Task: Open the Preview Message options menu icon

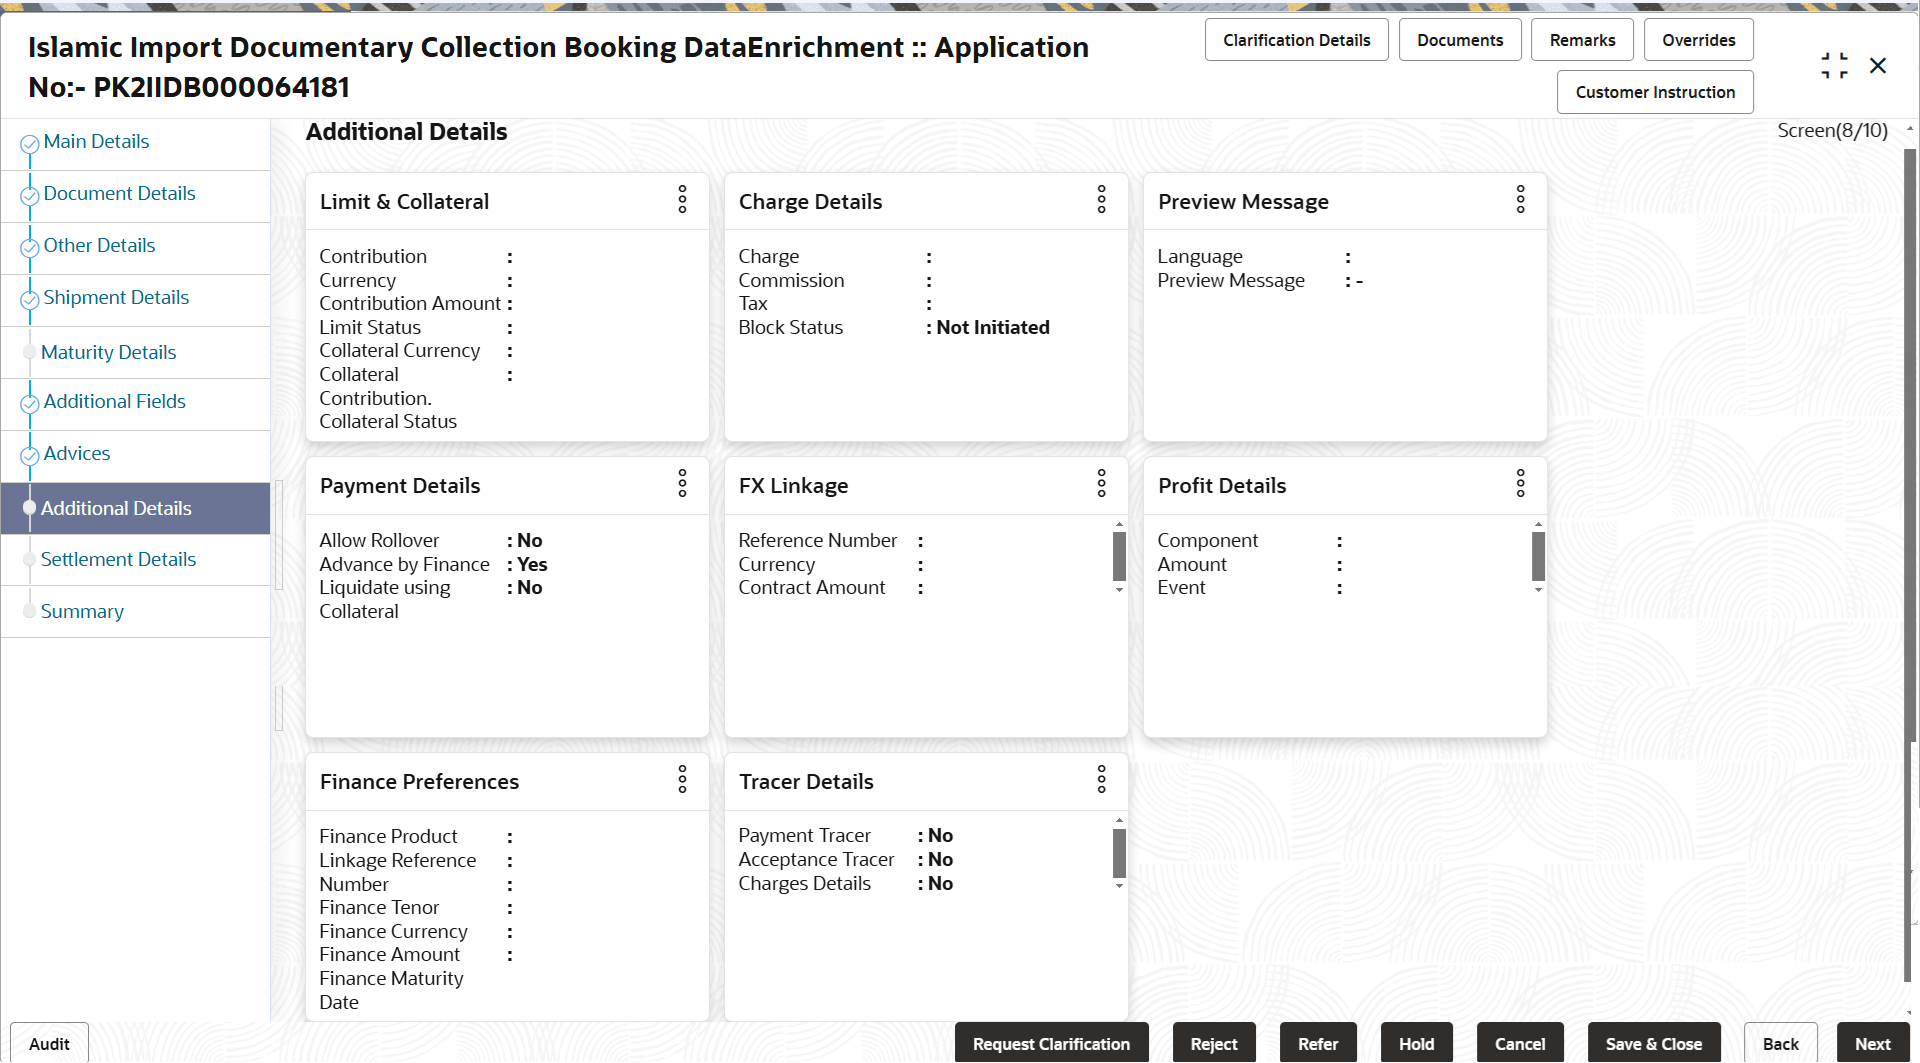Action: click(x=1520, y=199)
